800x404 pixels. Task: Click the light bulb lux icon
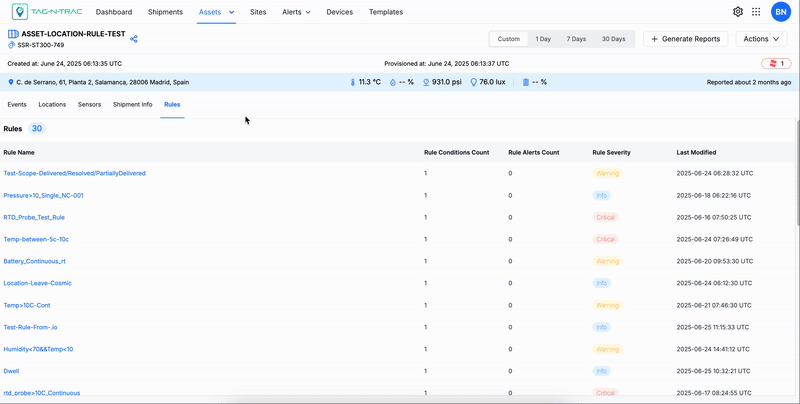(473, 82)
